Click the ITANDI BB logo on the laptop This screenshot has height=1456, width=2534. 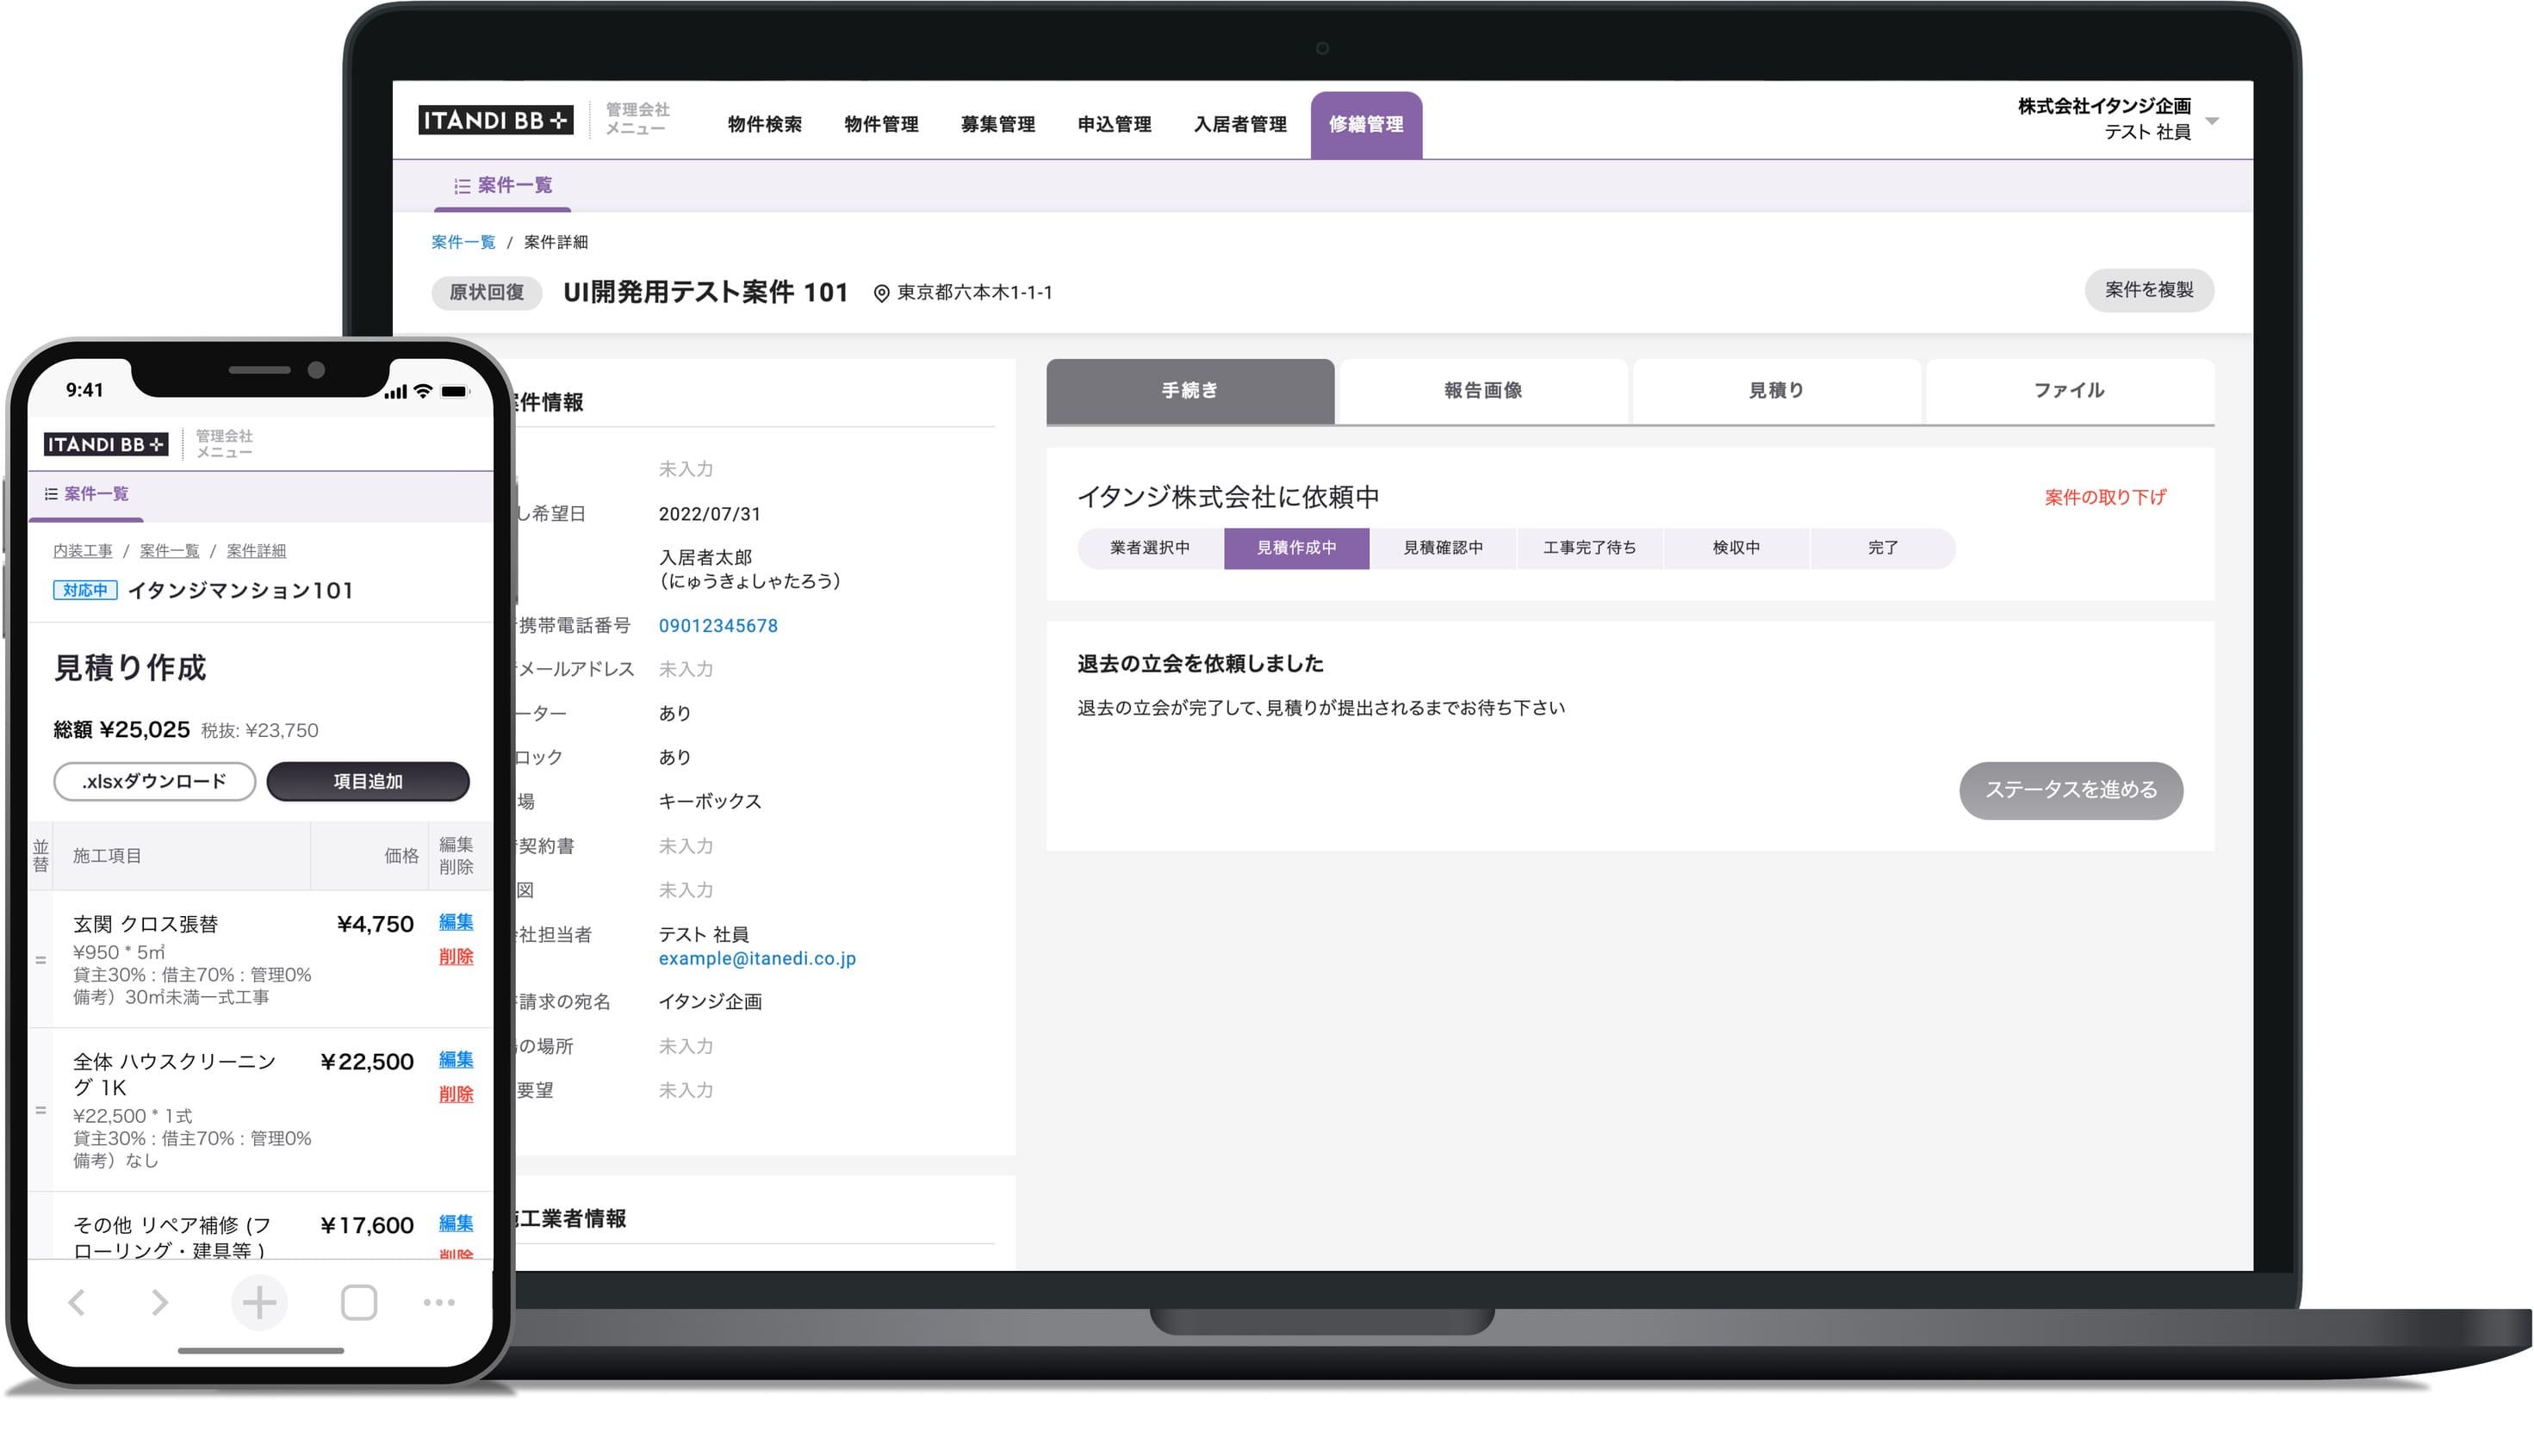pos(495,120)
